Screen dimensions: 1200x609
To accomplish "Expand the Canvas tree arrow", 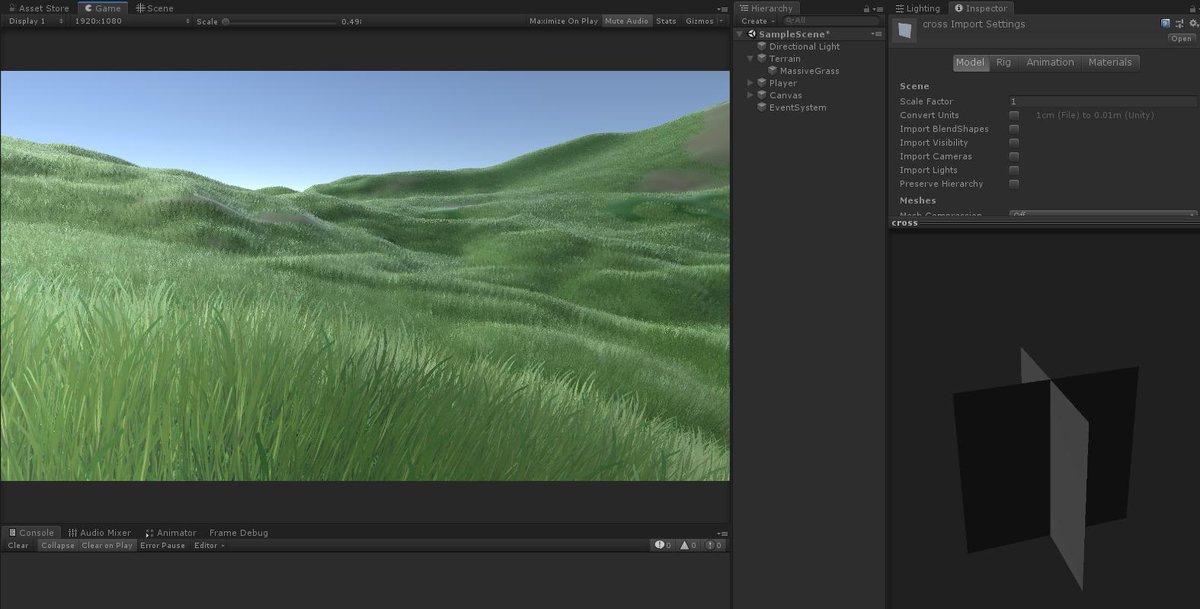I will 750,95.
